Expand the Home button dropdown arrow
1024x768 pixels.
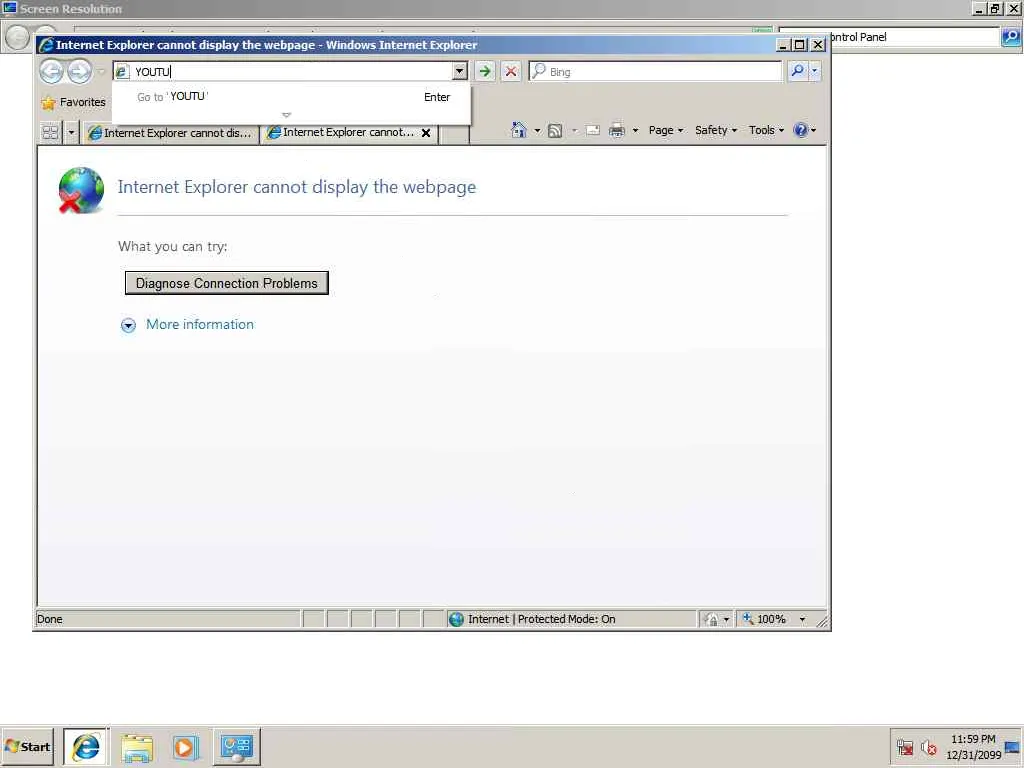click(x=537, y=131)
